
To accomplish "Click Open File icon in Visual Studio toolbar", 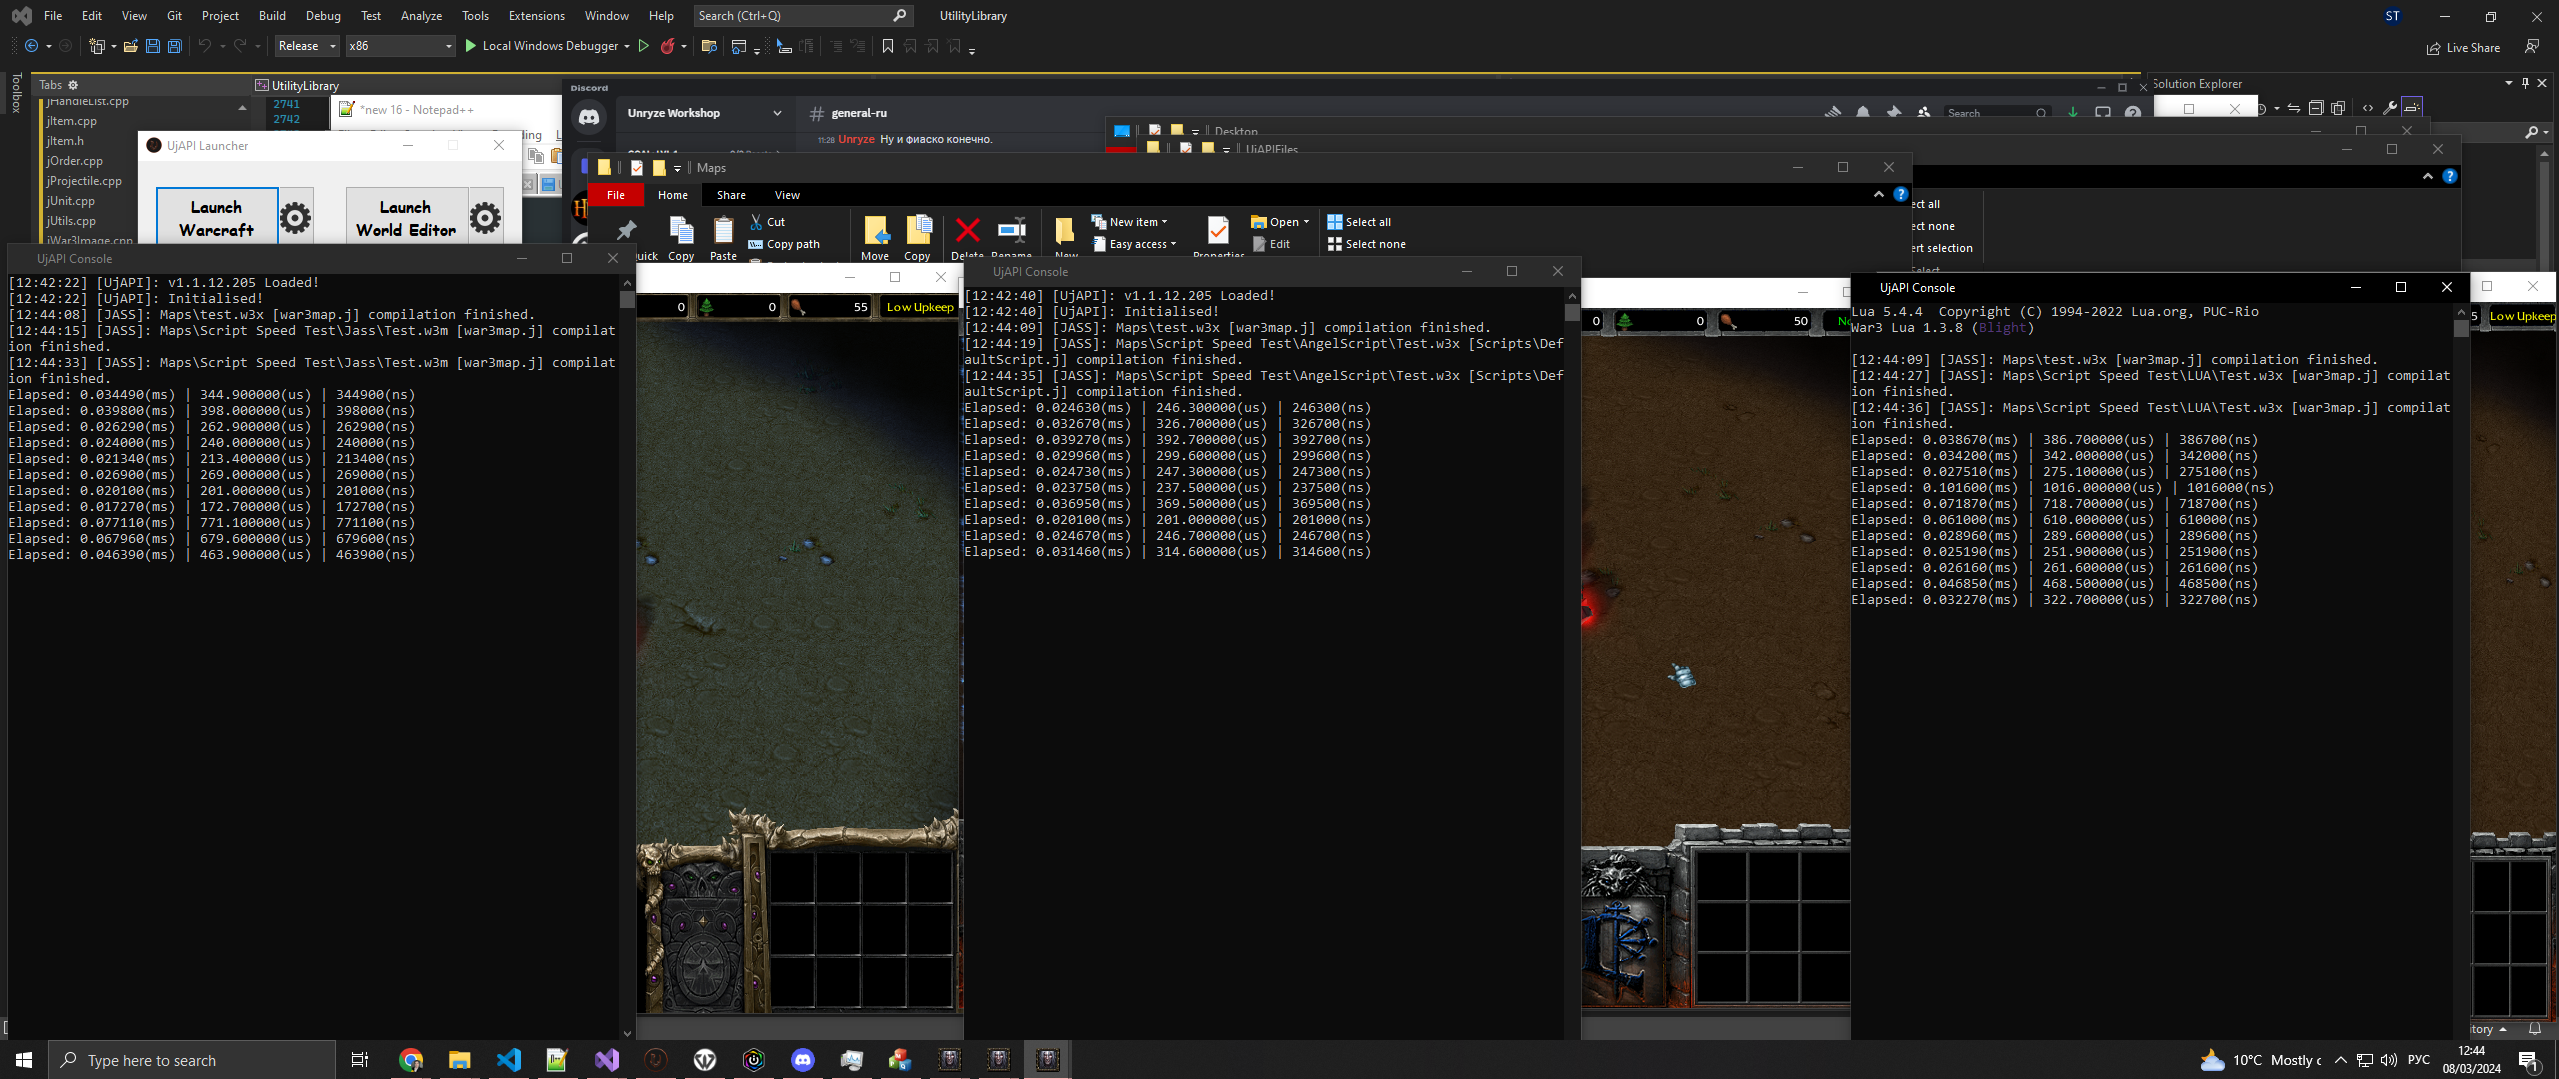I will (x=130, y=46).
